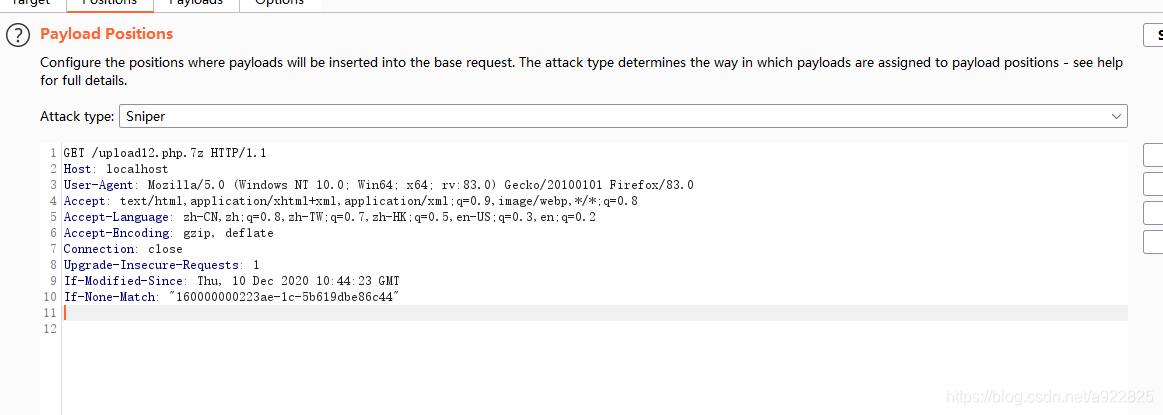Screen dimensions: 1163x415
Task: Click the topmost side button beside the request editor
Action: [x=1154, y=155]
